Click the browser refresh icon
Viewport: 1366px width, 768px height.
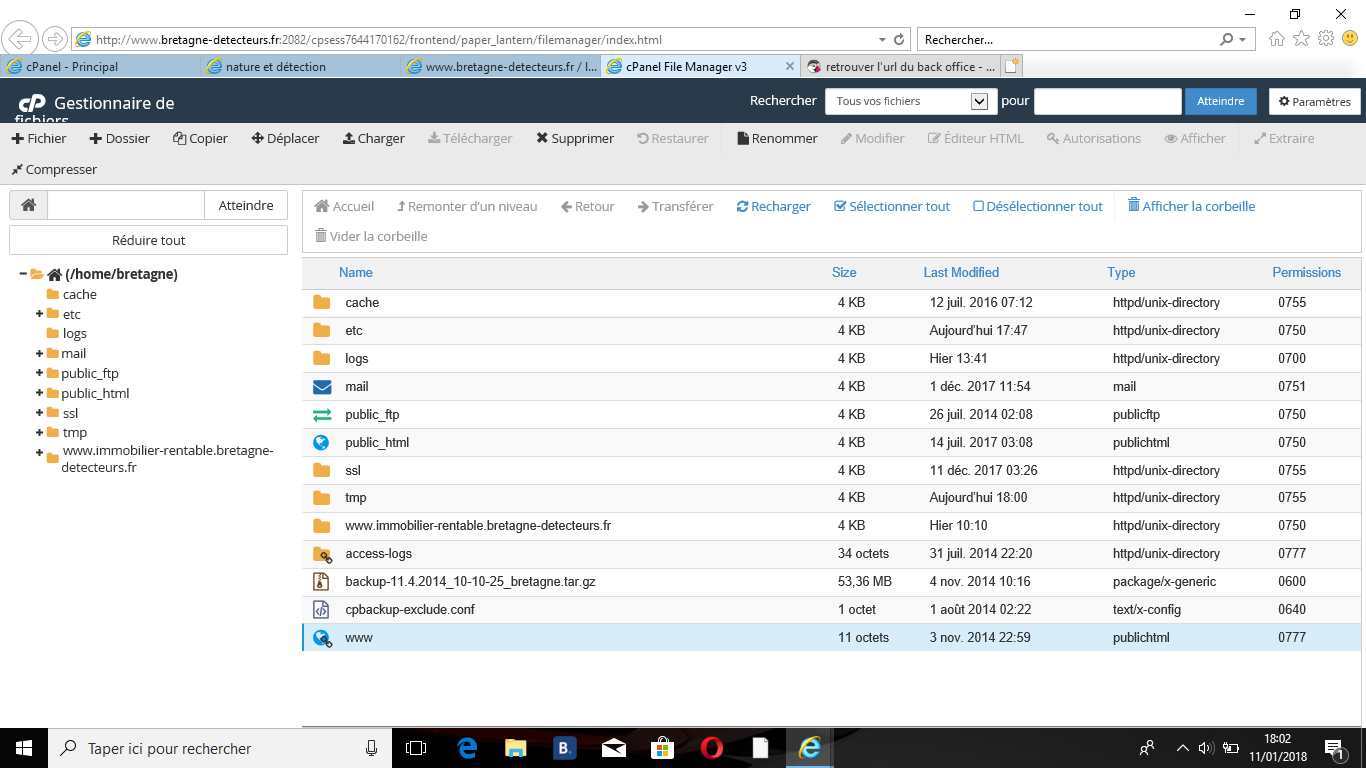tap(899, 40)
